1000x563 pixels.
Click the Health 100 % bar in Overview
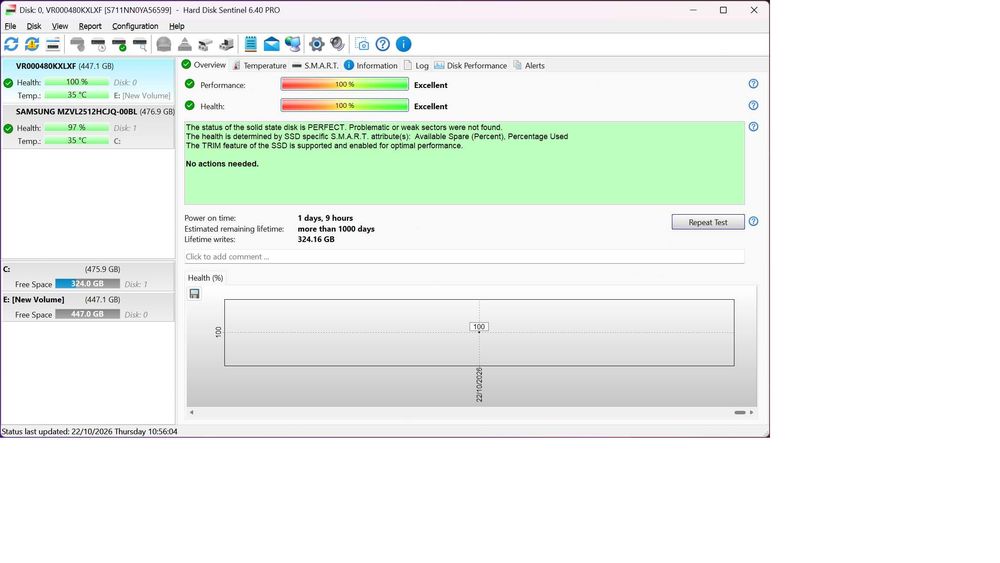pyautogui.click(x=344, y=106)
